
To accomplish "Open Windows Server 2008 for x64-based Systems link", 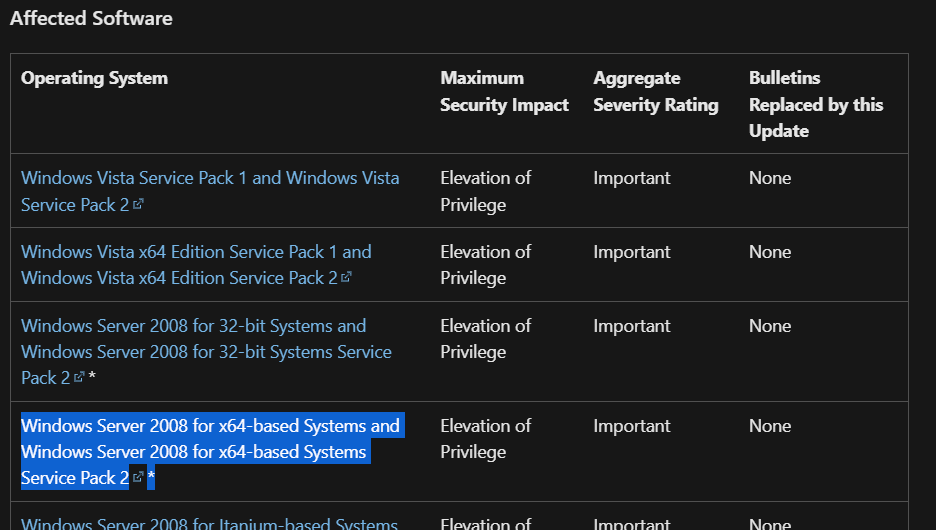I will pos(210,451).
